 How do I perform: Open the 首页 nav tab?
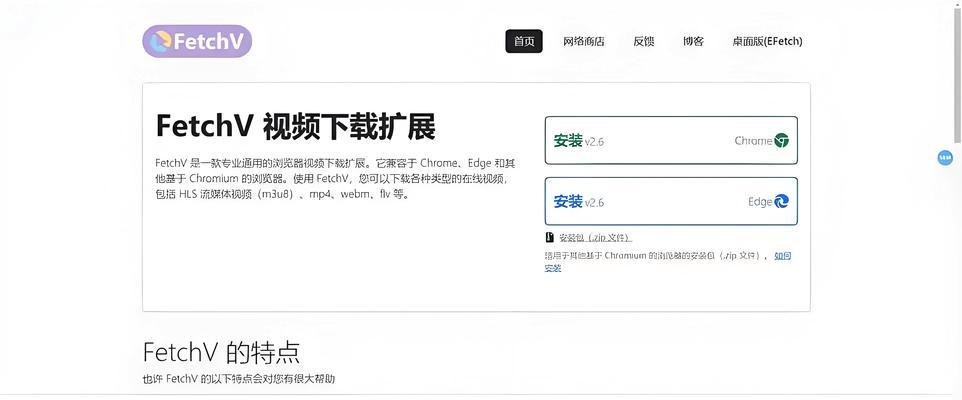coord(524,41)
